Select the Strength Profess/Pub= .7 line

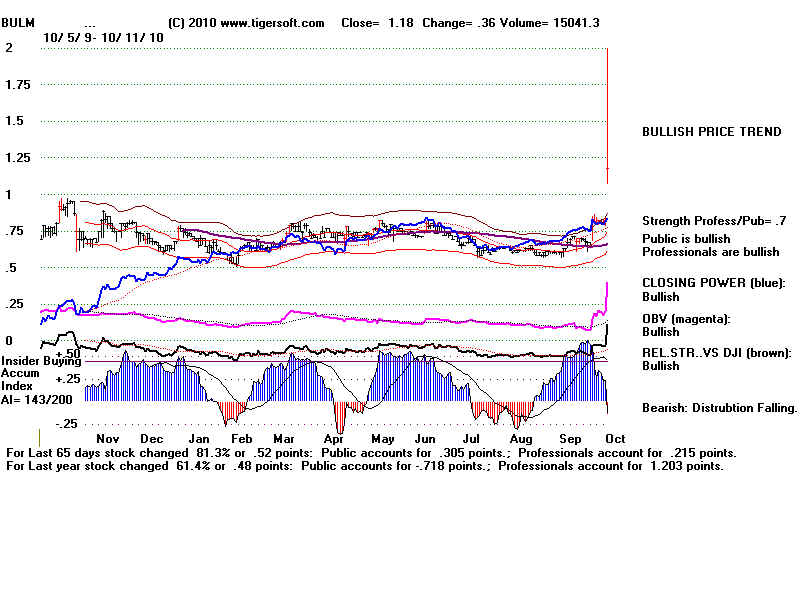point(714,221)
